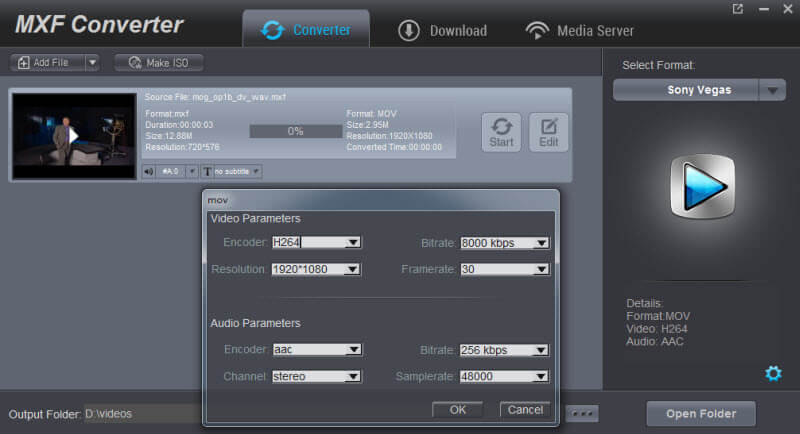Open the Edit tool for the file

(x=548, y=133)
